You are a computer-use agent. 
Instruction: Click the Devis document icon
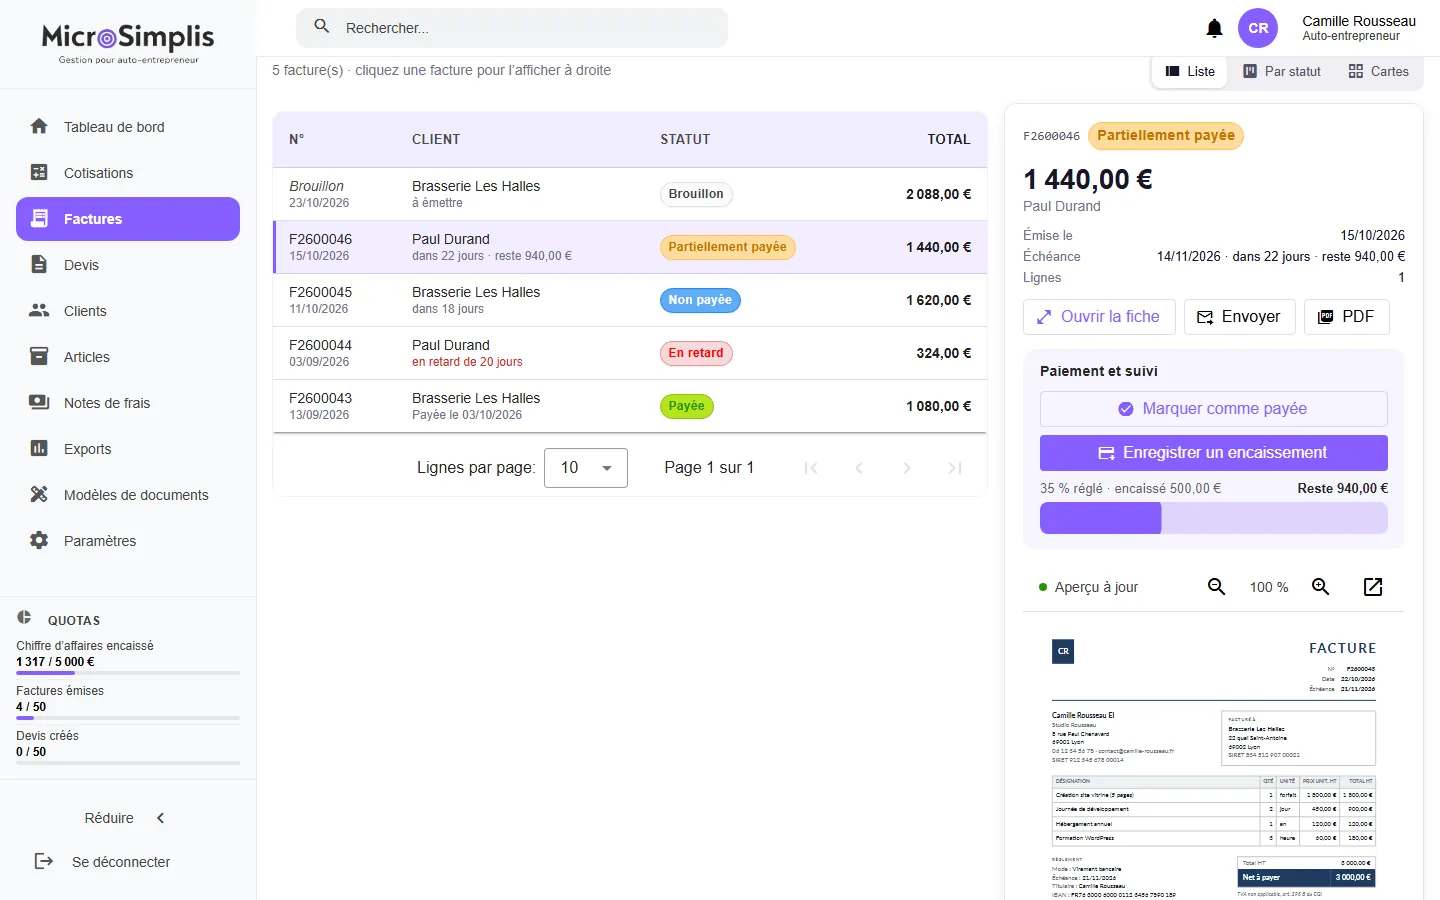[x=39, y=265]
